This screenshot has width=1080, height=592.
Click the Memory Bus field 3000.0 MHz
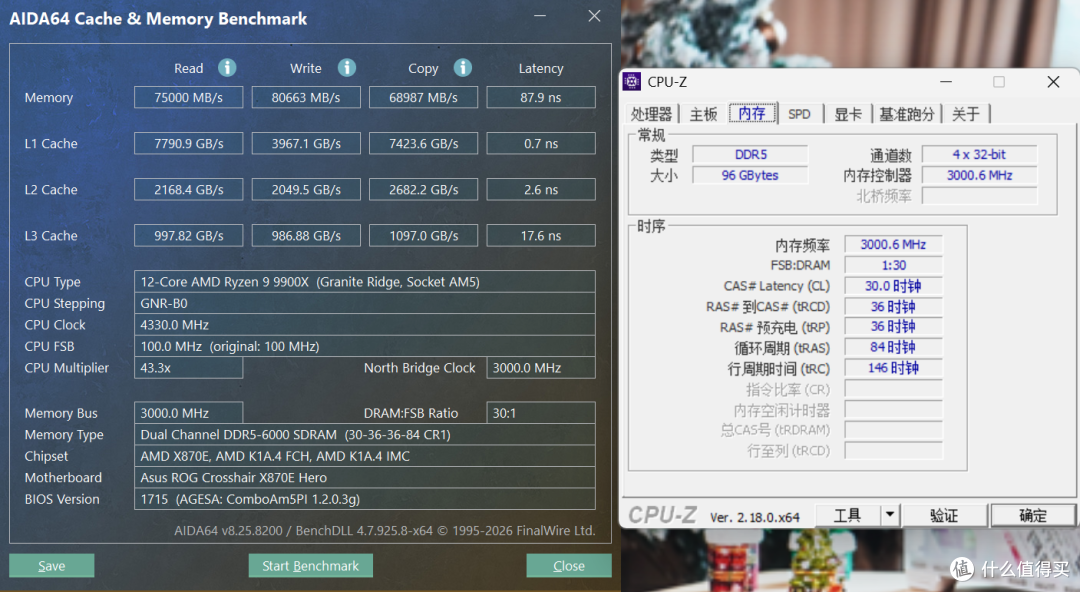189,413
